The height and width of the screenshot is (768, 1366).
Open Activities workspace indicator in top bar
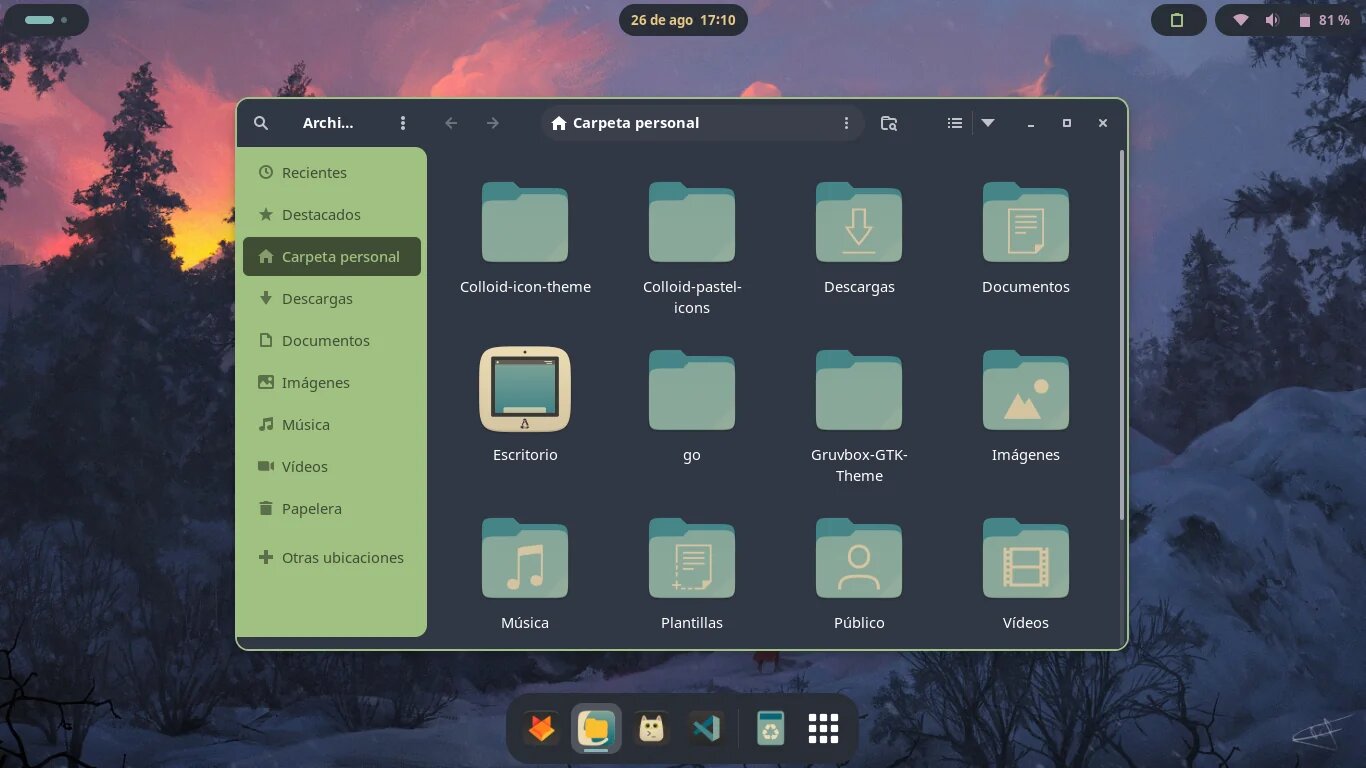(46, 20)
